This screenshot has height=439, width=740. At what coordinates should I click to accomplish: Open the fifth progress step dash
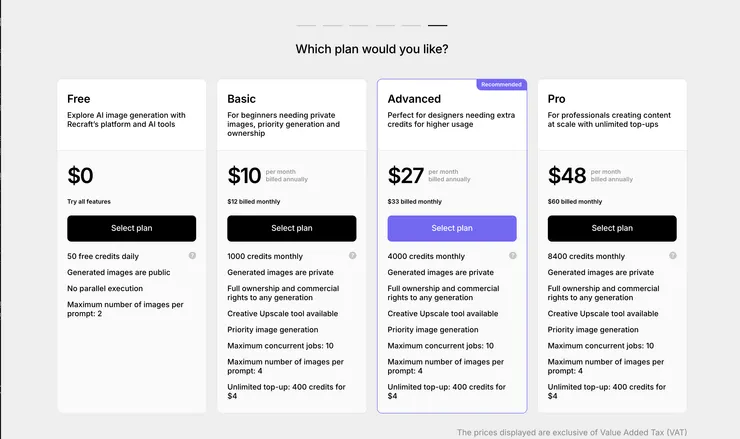(411, 25)
